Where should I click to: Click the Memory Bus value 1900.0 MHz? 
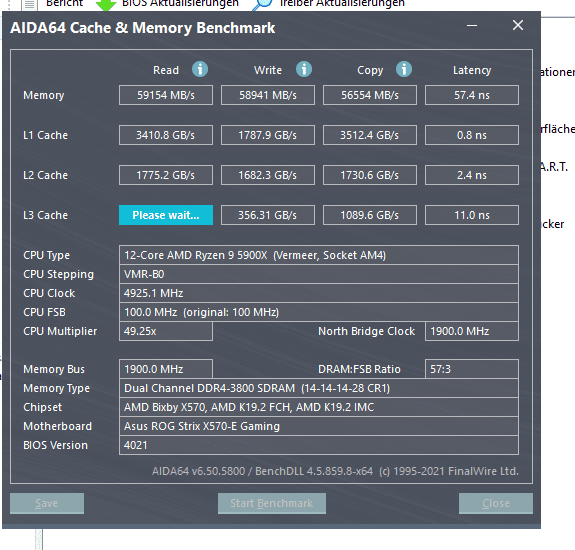pos(166,369)
